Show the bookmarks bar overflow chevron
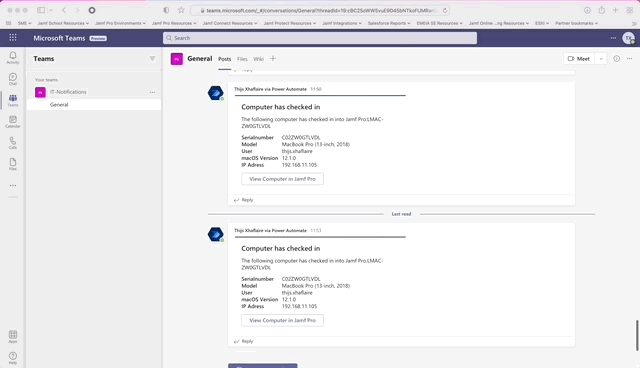 tap(633, 24)
